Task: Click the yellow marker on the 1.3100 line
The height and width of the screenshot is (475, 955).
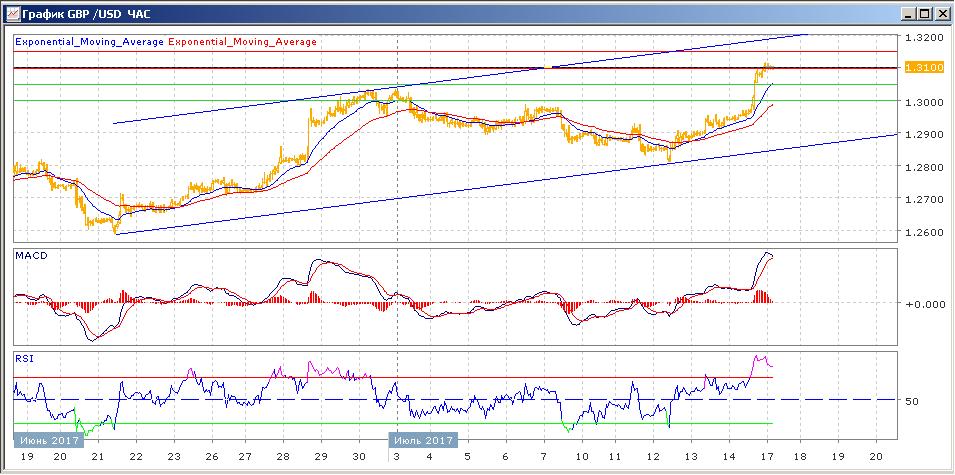Action: [x=548, y=67]
